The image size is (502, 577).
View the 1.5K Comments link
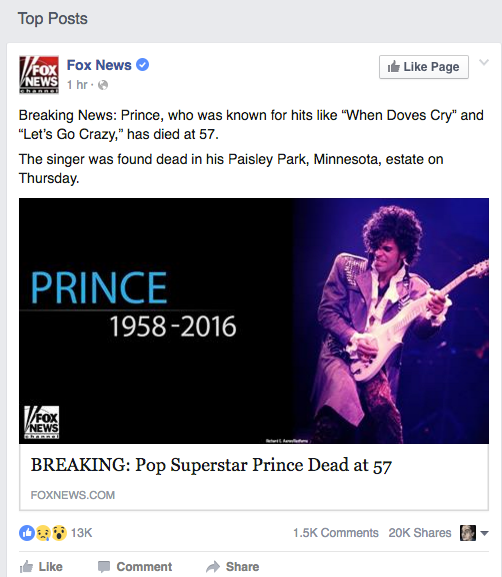tap(336, 533)
